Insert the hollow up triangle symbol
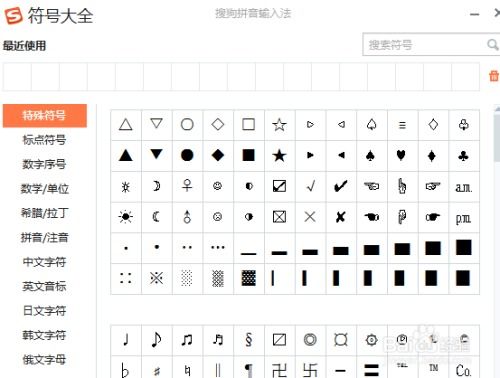 [126, 125]
